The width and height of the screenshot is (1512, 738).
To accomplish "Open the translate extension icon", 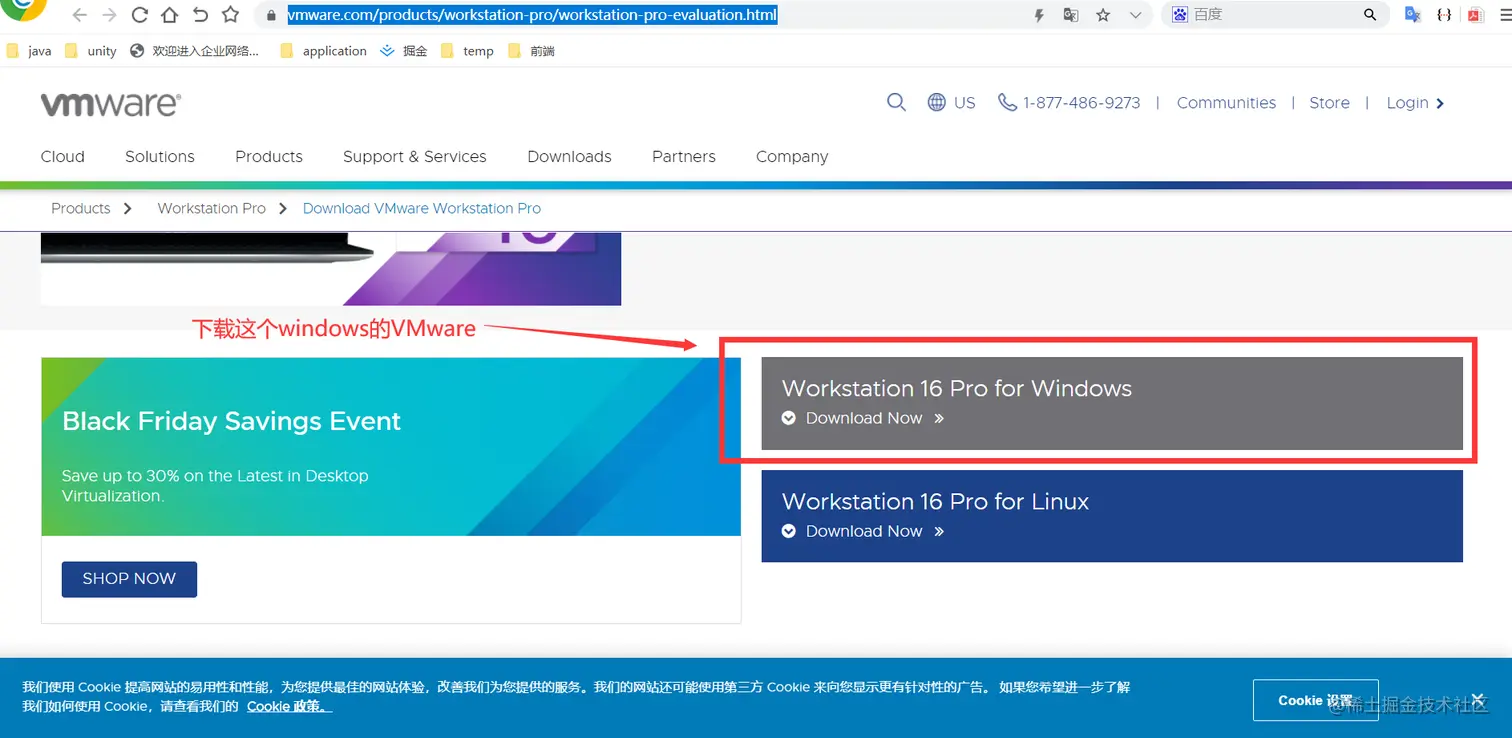I will coord(1413,15).
